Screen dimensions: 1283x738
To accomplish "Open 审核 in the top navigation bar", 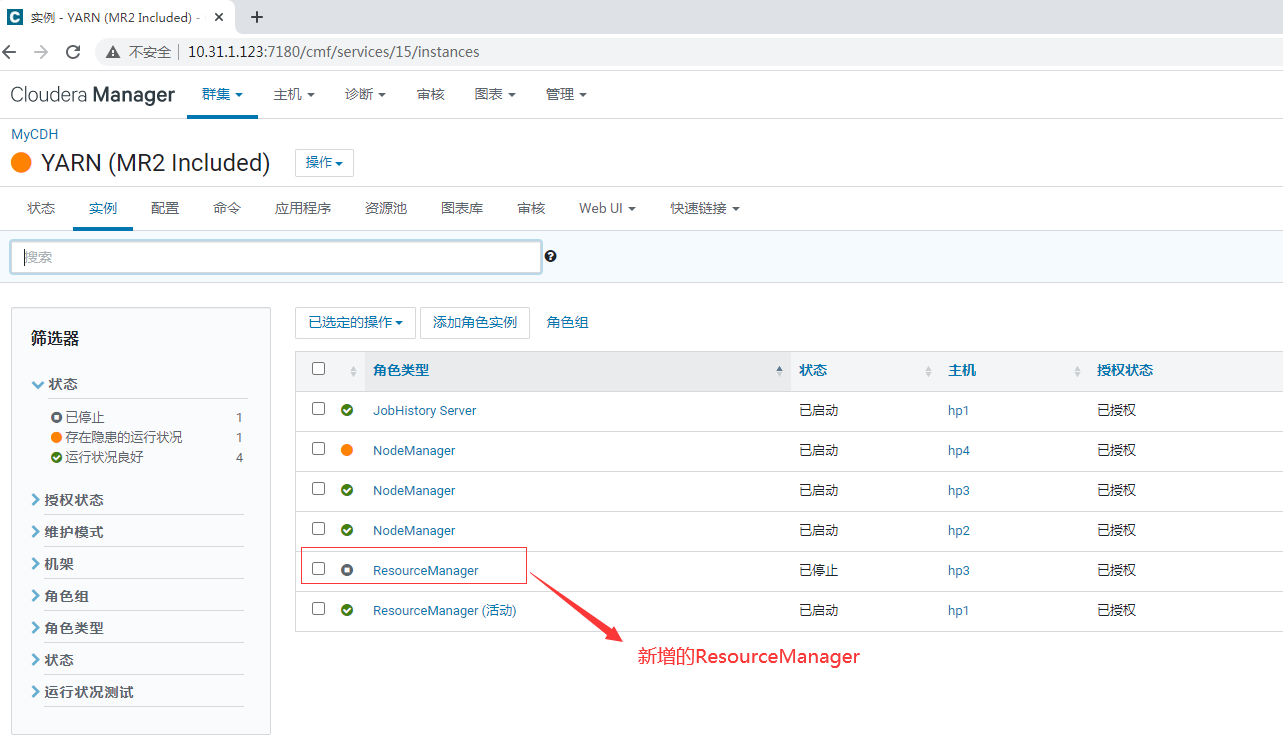I will click(431, 94).
